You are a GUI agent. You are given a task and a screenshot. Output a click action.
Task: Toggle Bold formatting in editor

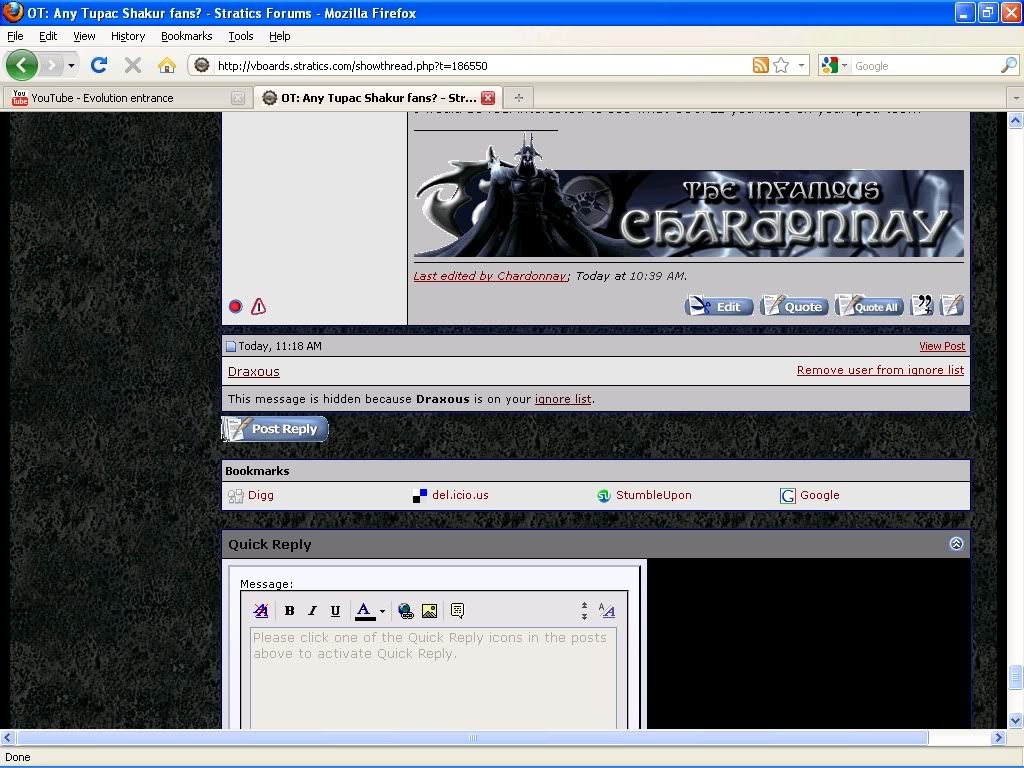coord(289,611)
